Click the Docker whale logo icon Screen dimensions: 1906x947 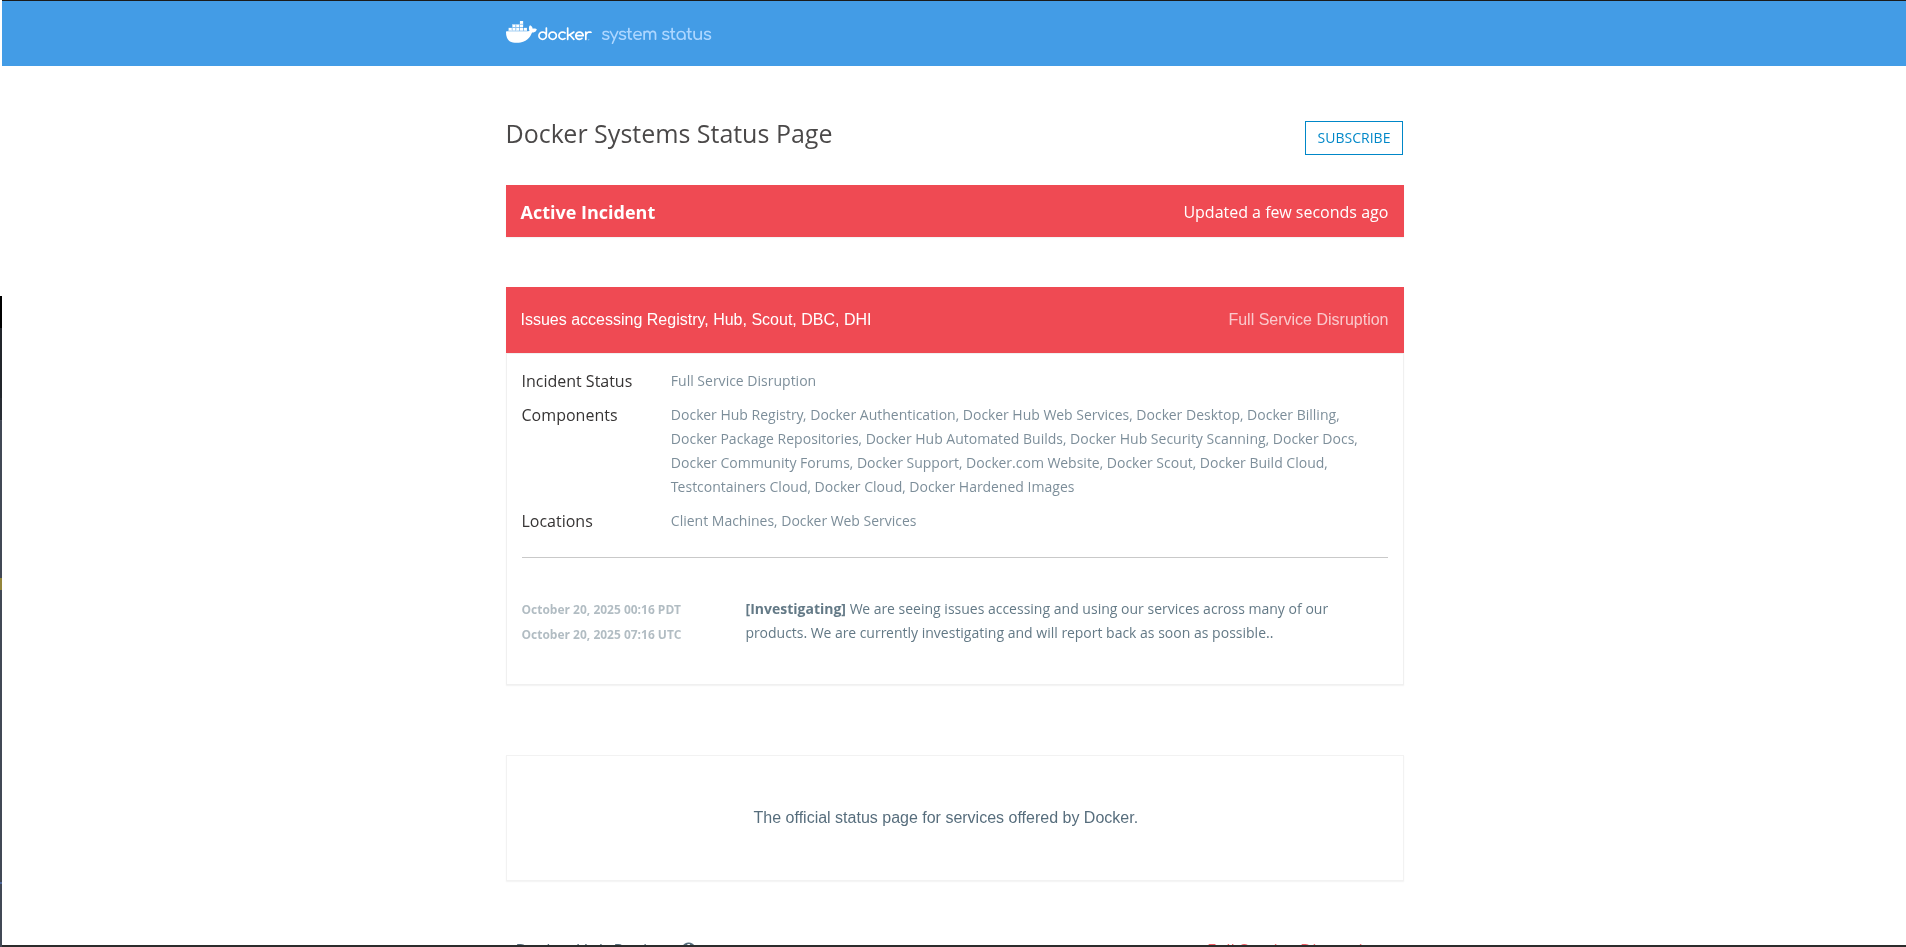click(520, 33)
